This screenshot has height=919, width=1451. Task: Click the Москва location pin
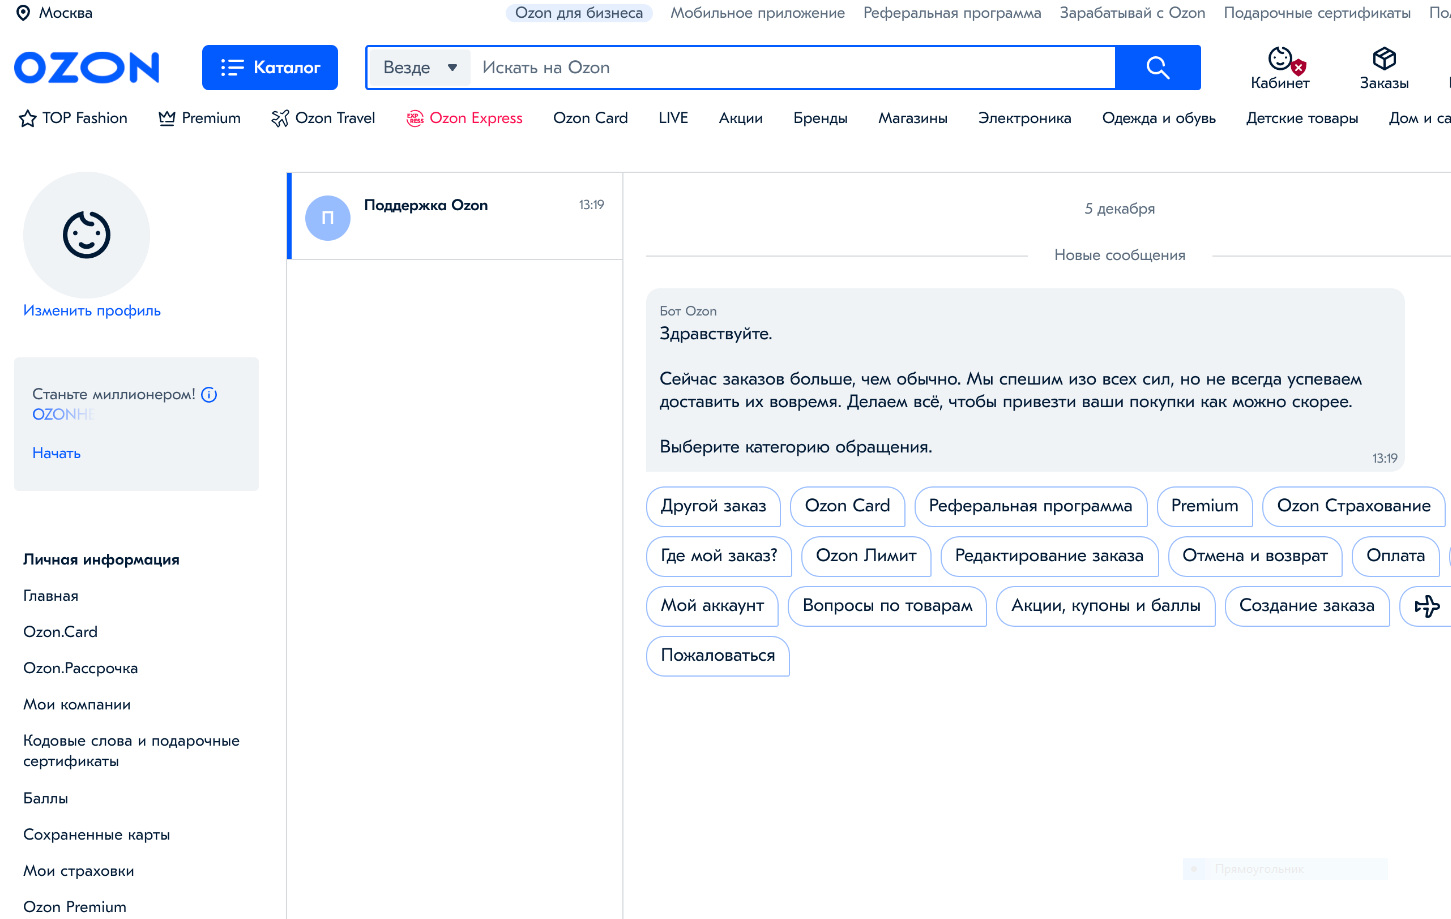click(x=23, y=13)
